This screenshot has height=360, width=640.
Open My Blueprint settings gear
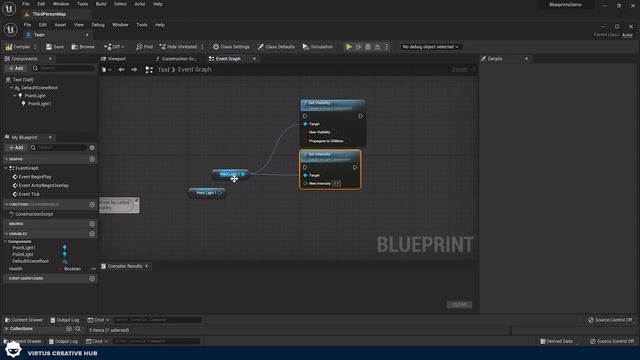(92, 147)
